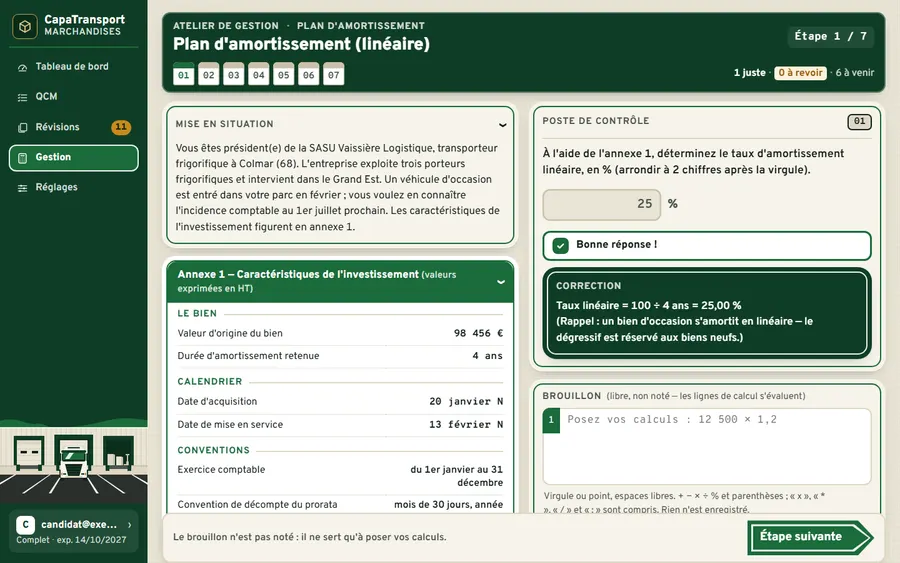Click the Correction explanation box
This screenshot has height=563, width=900.
pyautogui.click(x=707, y=313)
